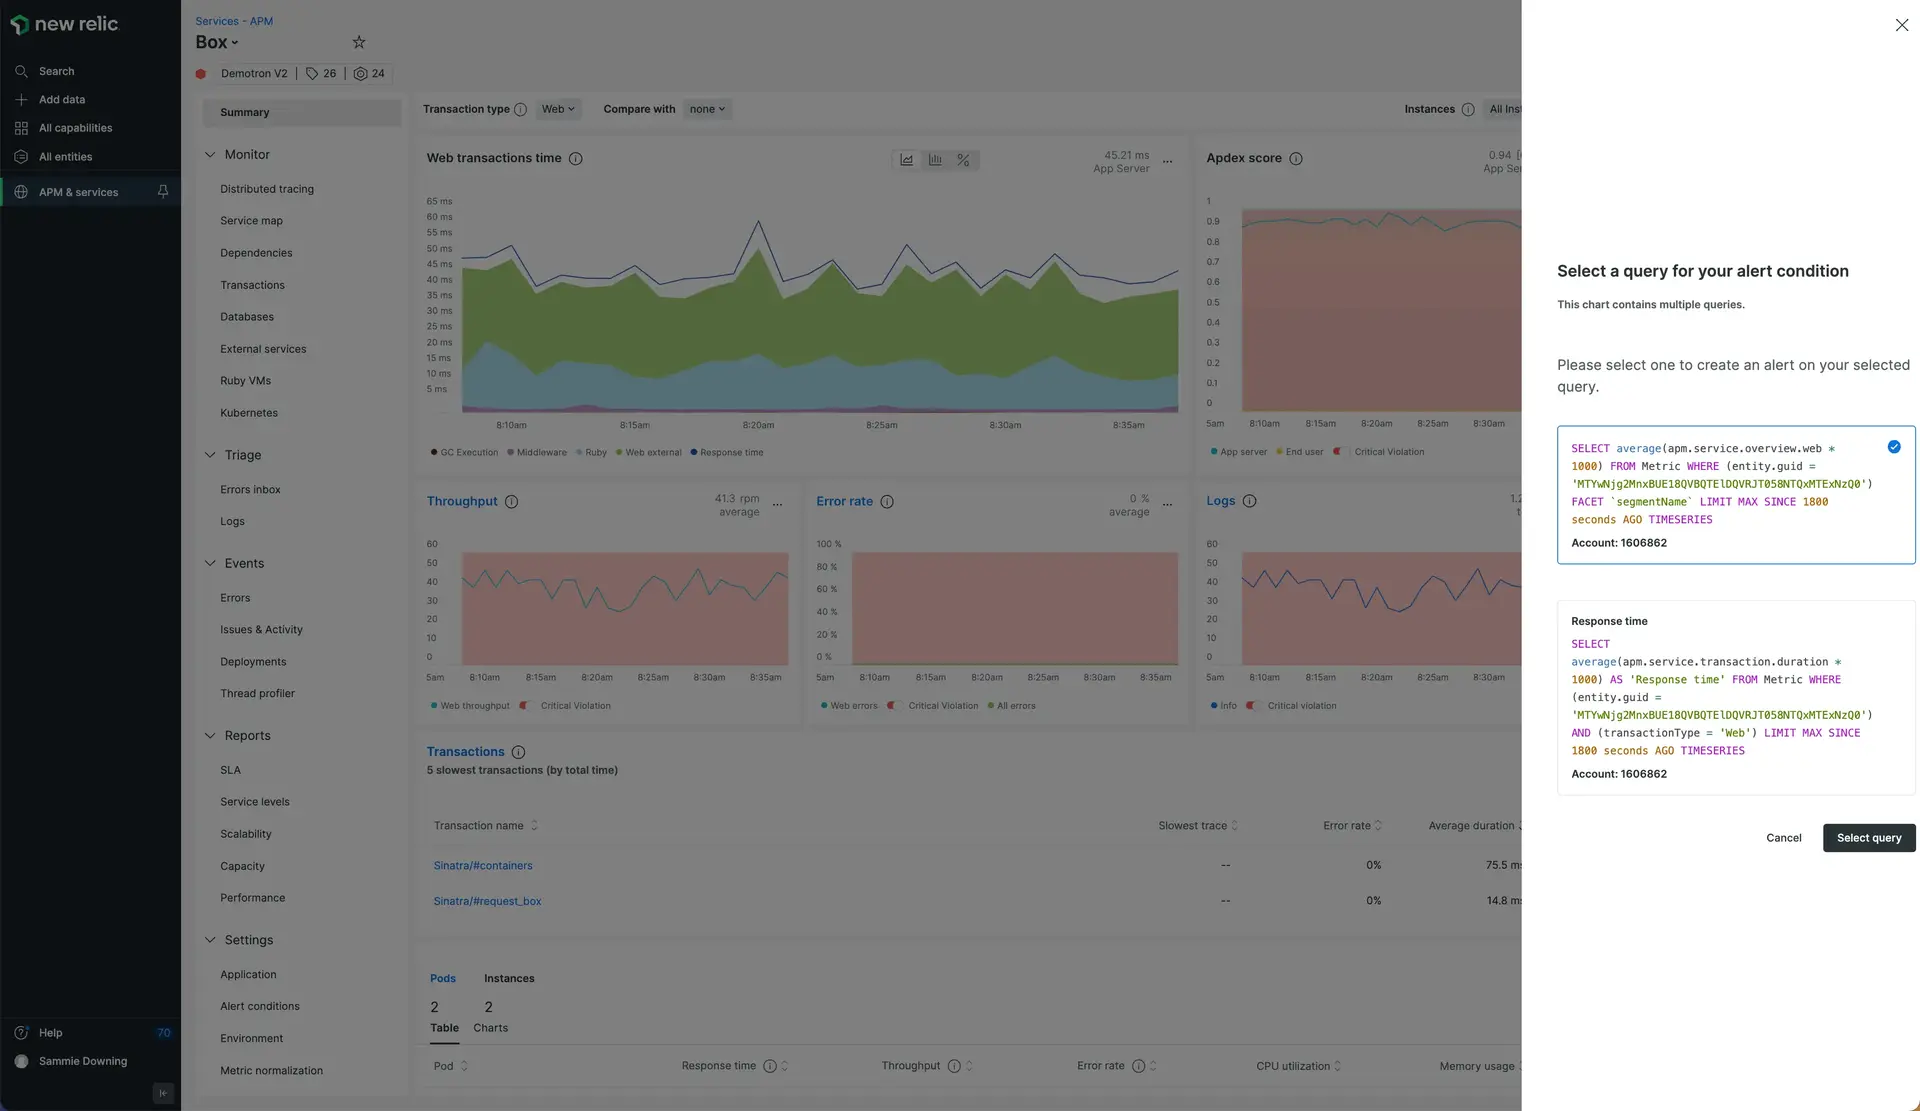
Task: Toggle Ruby legend series
Action: coord(591,453)
